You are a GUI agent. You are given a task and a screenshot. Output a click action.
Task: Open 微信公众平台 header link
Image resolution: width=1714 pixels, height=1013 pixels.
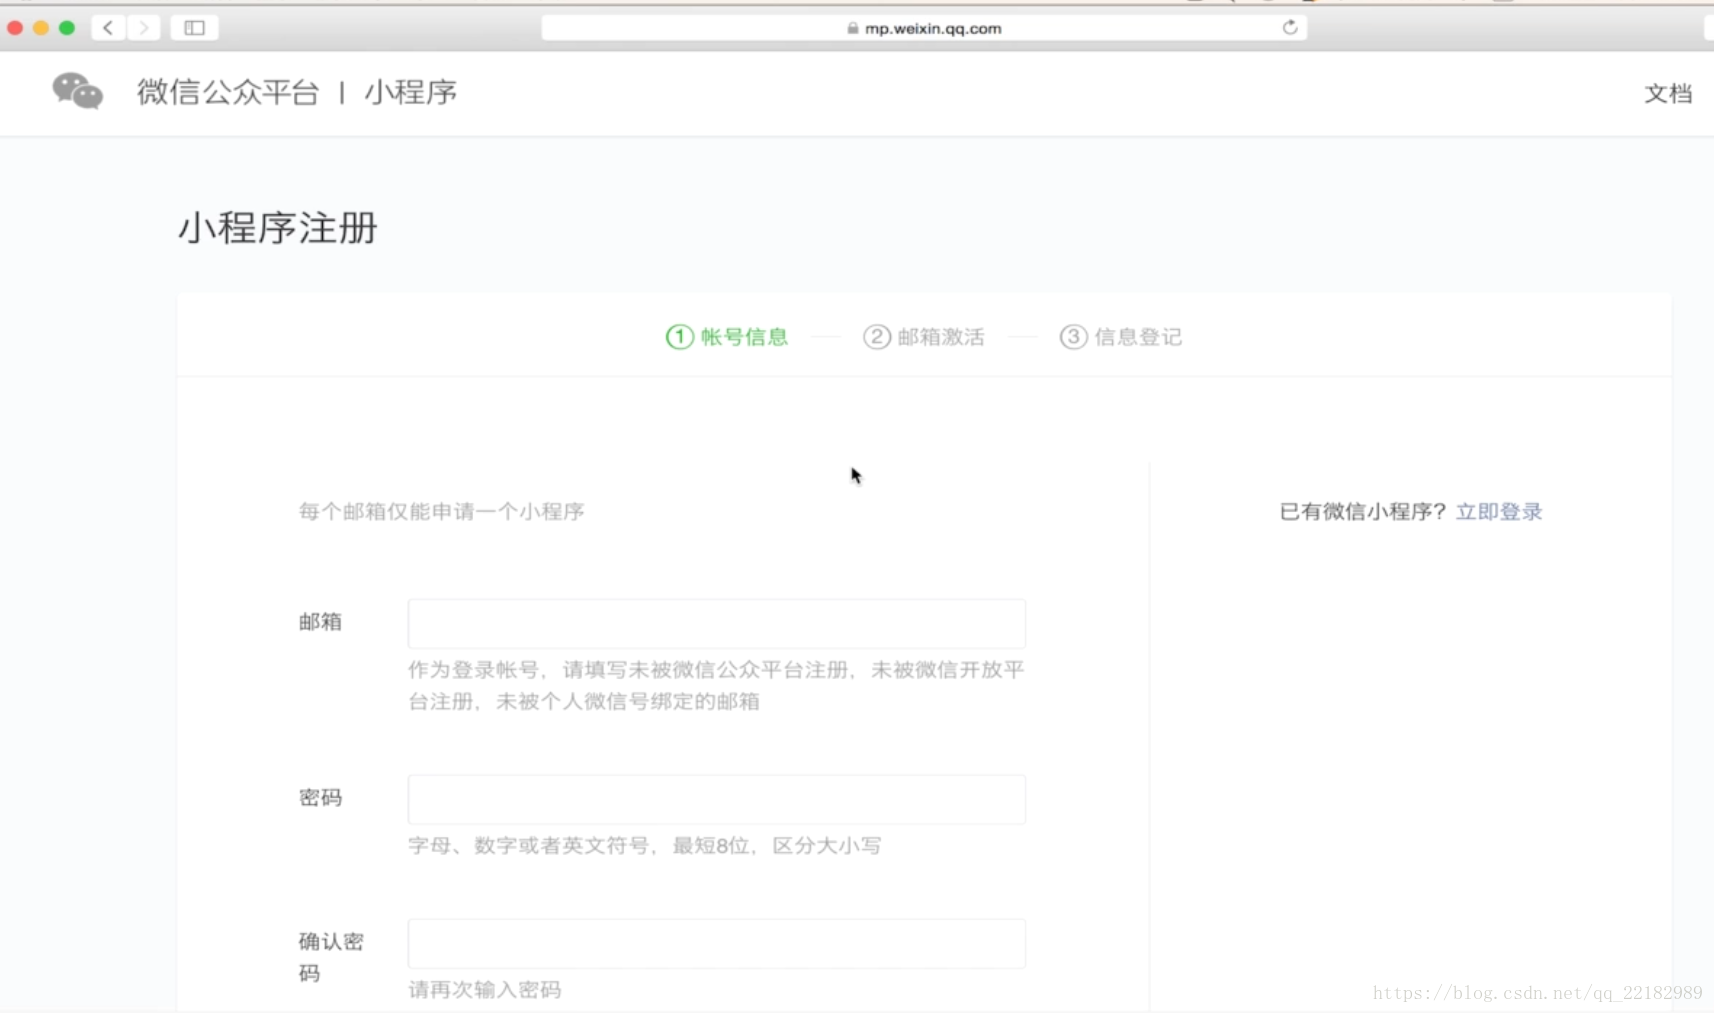[x=228, y=92]
